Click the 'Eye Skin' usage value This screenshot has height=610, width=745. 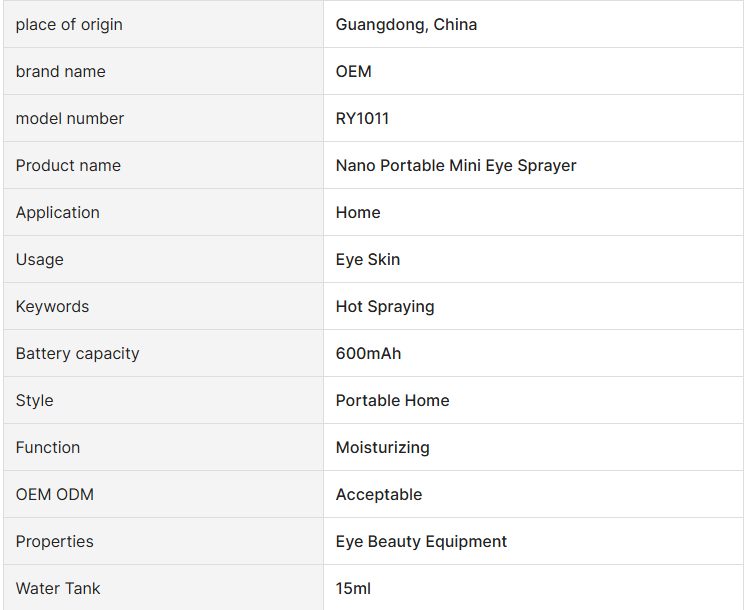click(x=368, y=259)
